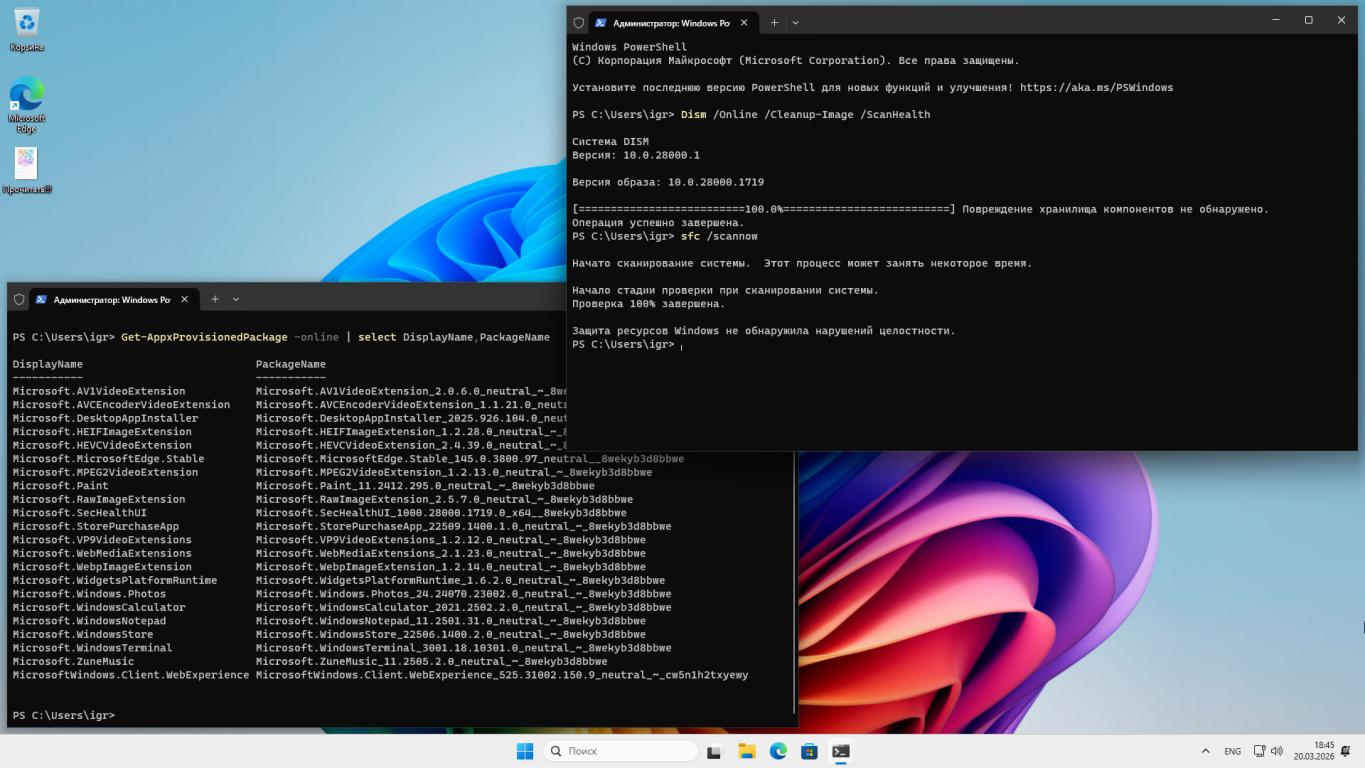Add a new tab in the bottom-left terminal
1365x768 pixels.
tap(214, 299)
